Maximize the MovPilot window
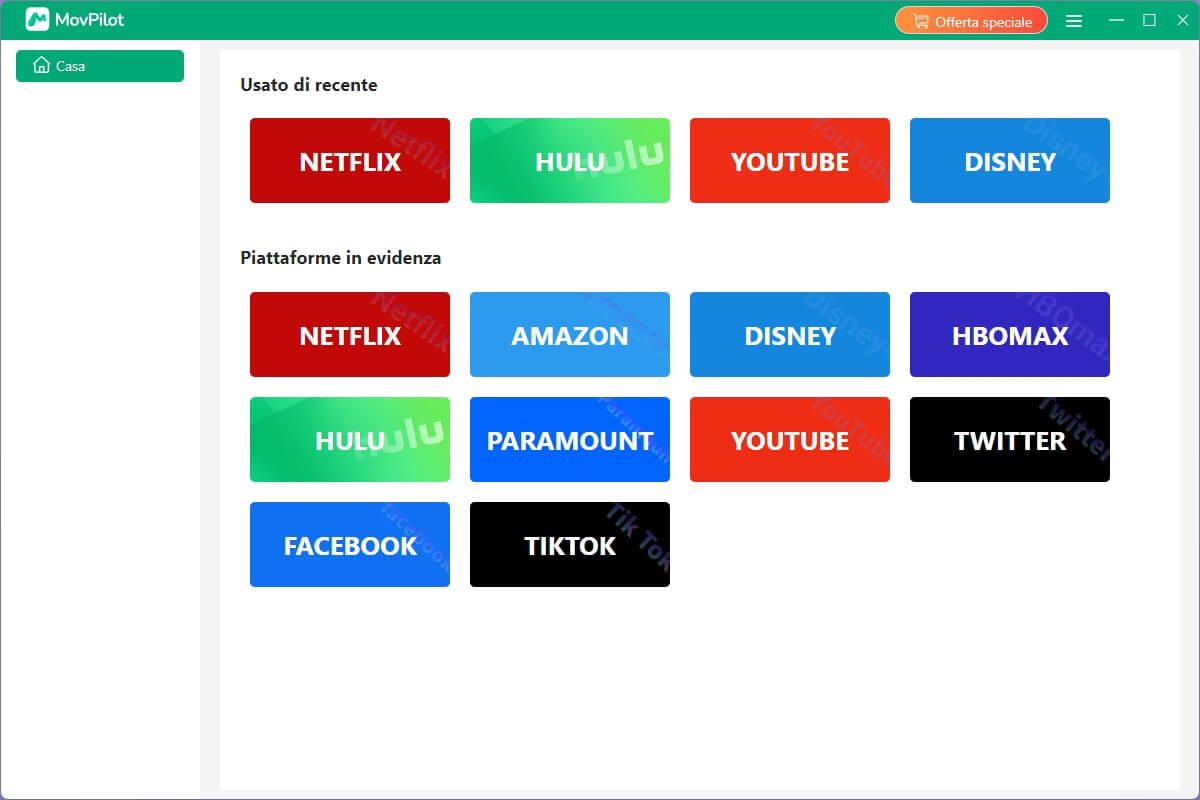Viewport: 1200px width, 800px height. 1149,21
